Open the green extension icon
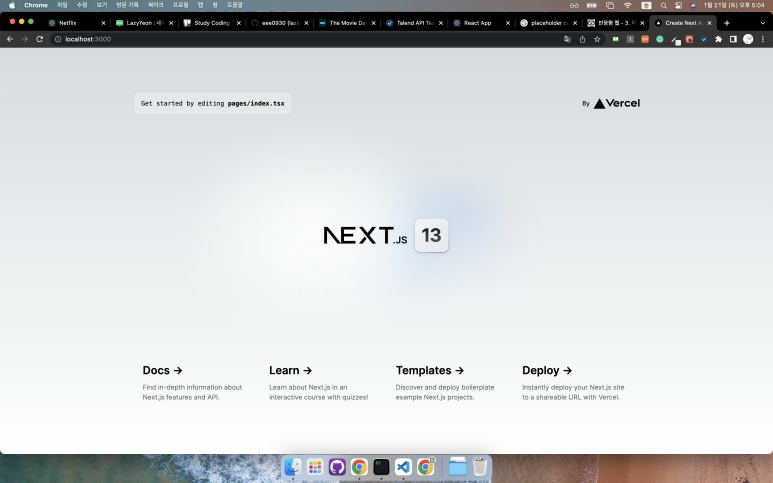773x483 pixels. (615, 39)
